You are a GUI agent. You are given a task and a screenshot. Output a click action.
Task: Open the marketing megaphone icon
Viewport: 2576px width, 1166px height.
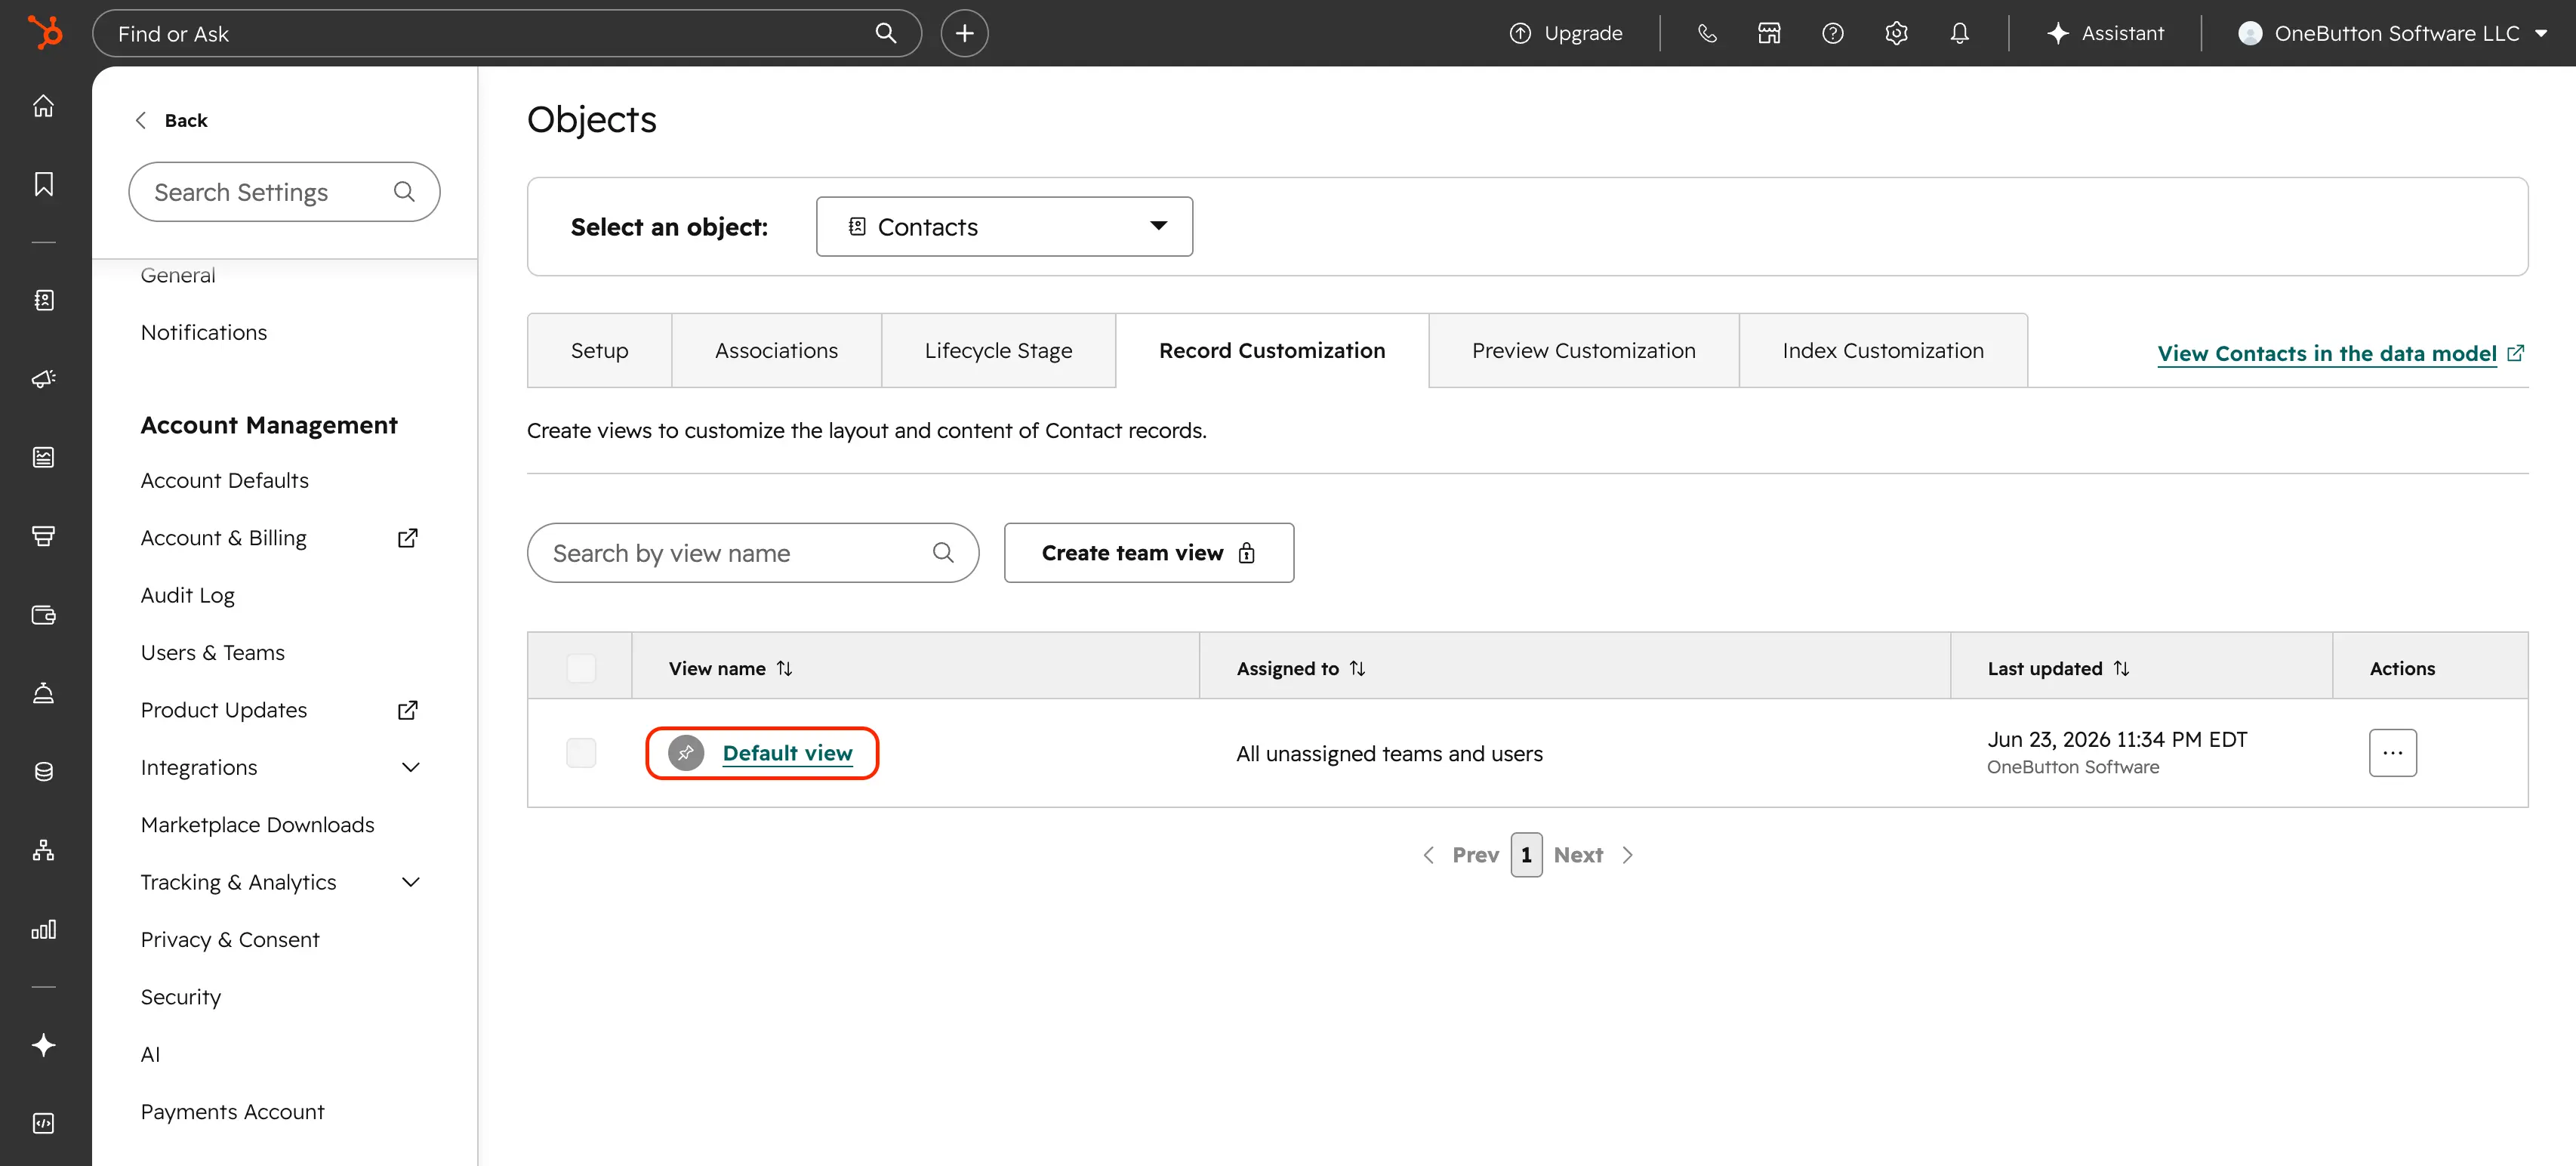tap(44, 379)
